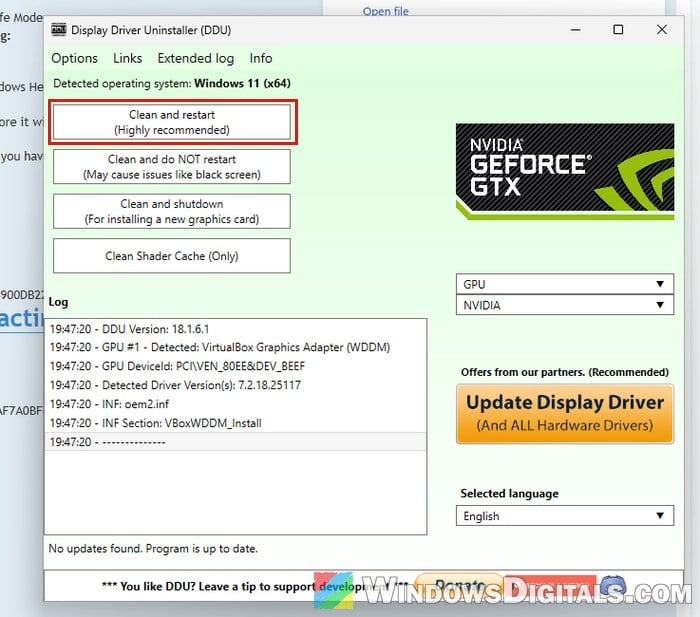
Task: Open the English language dropdown
Action: pyautogui.click(x=565, y=516)
